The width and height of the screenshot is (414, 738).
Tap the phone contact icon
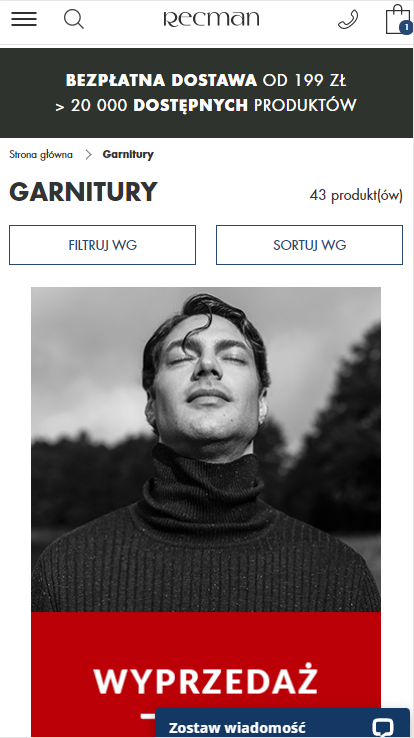point(348,20)
